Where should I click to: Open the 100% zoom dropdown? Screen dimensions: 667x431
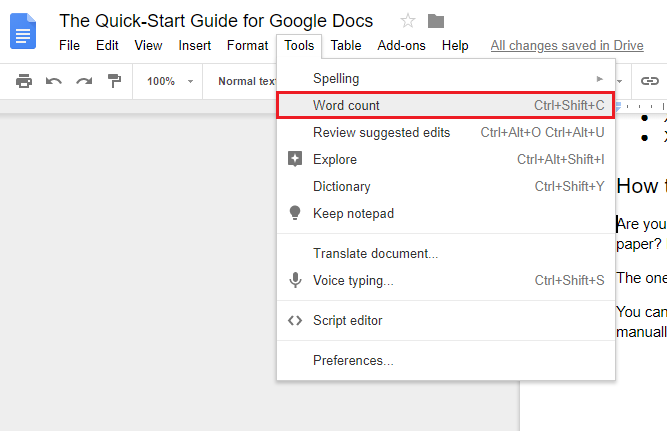point(167,81)
